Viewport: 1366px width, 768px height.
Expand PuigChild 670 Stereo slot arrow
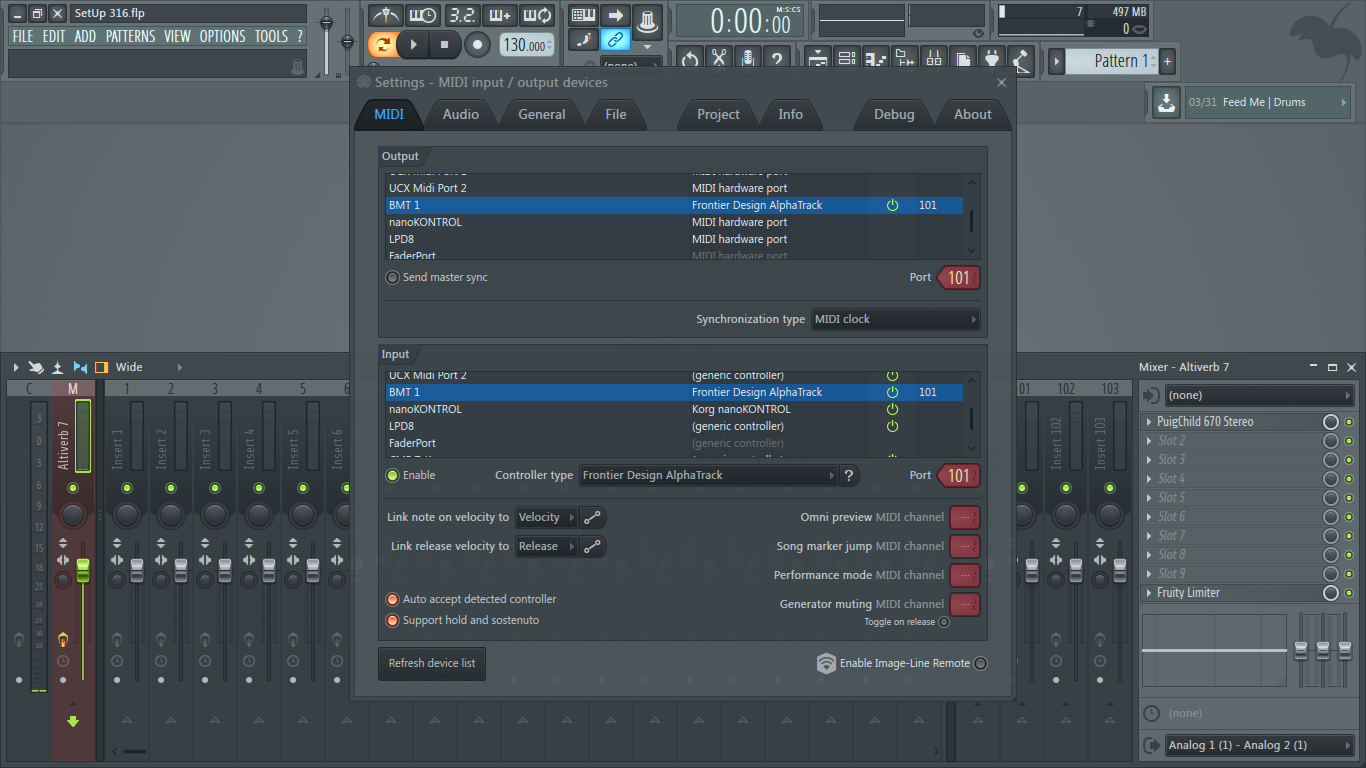coord(1148,422)
